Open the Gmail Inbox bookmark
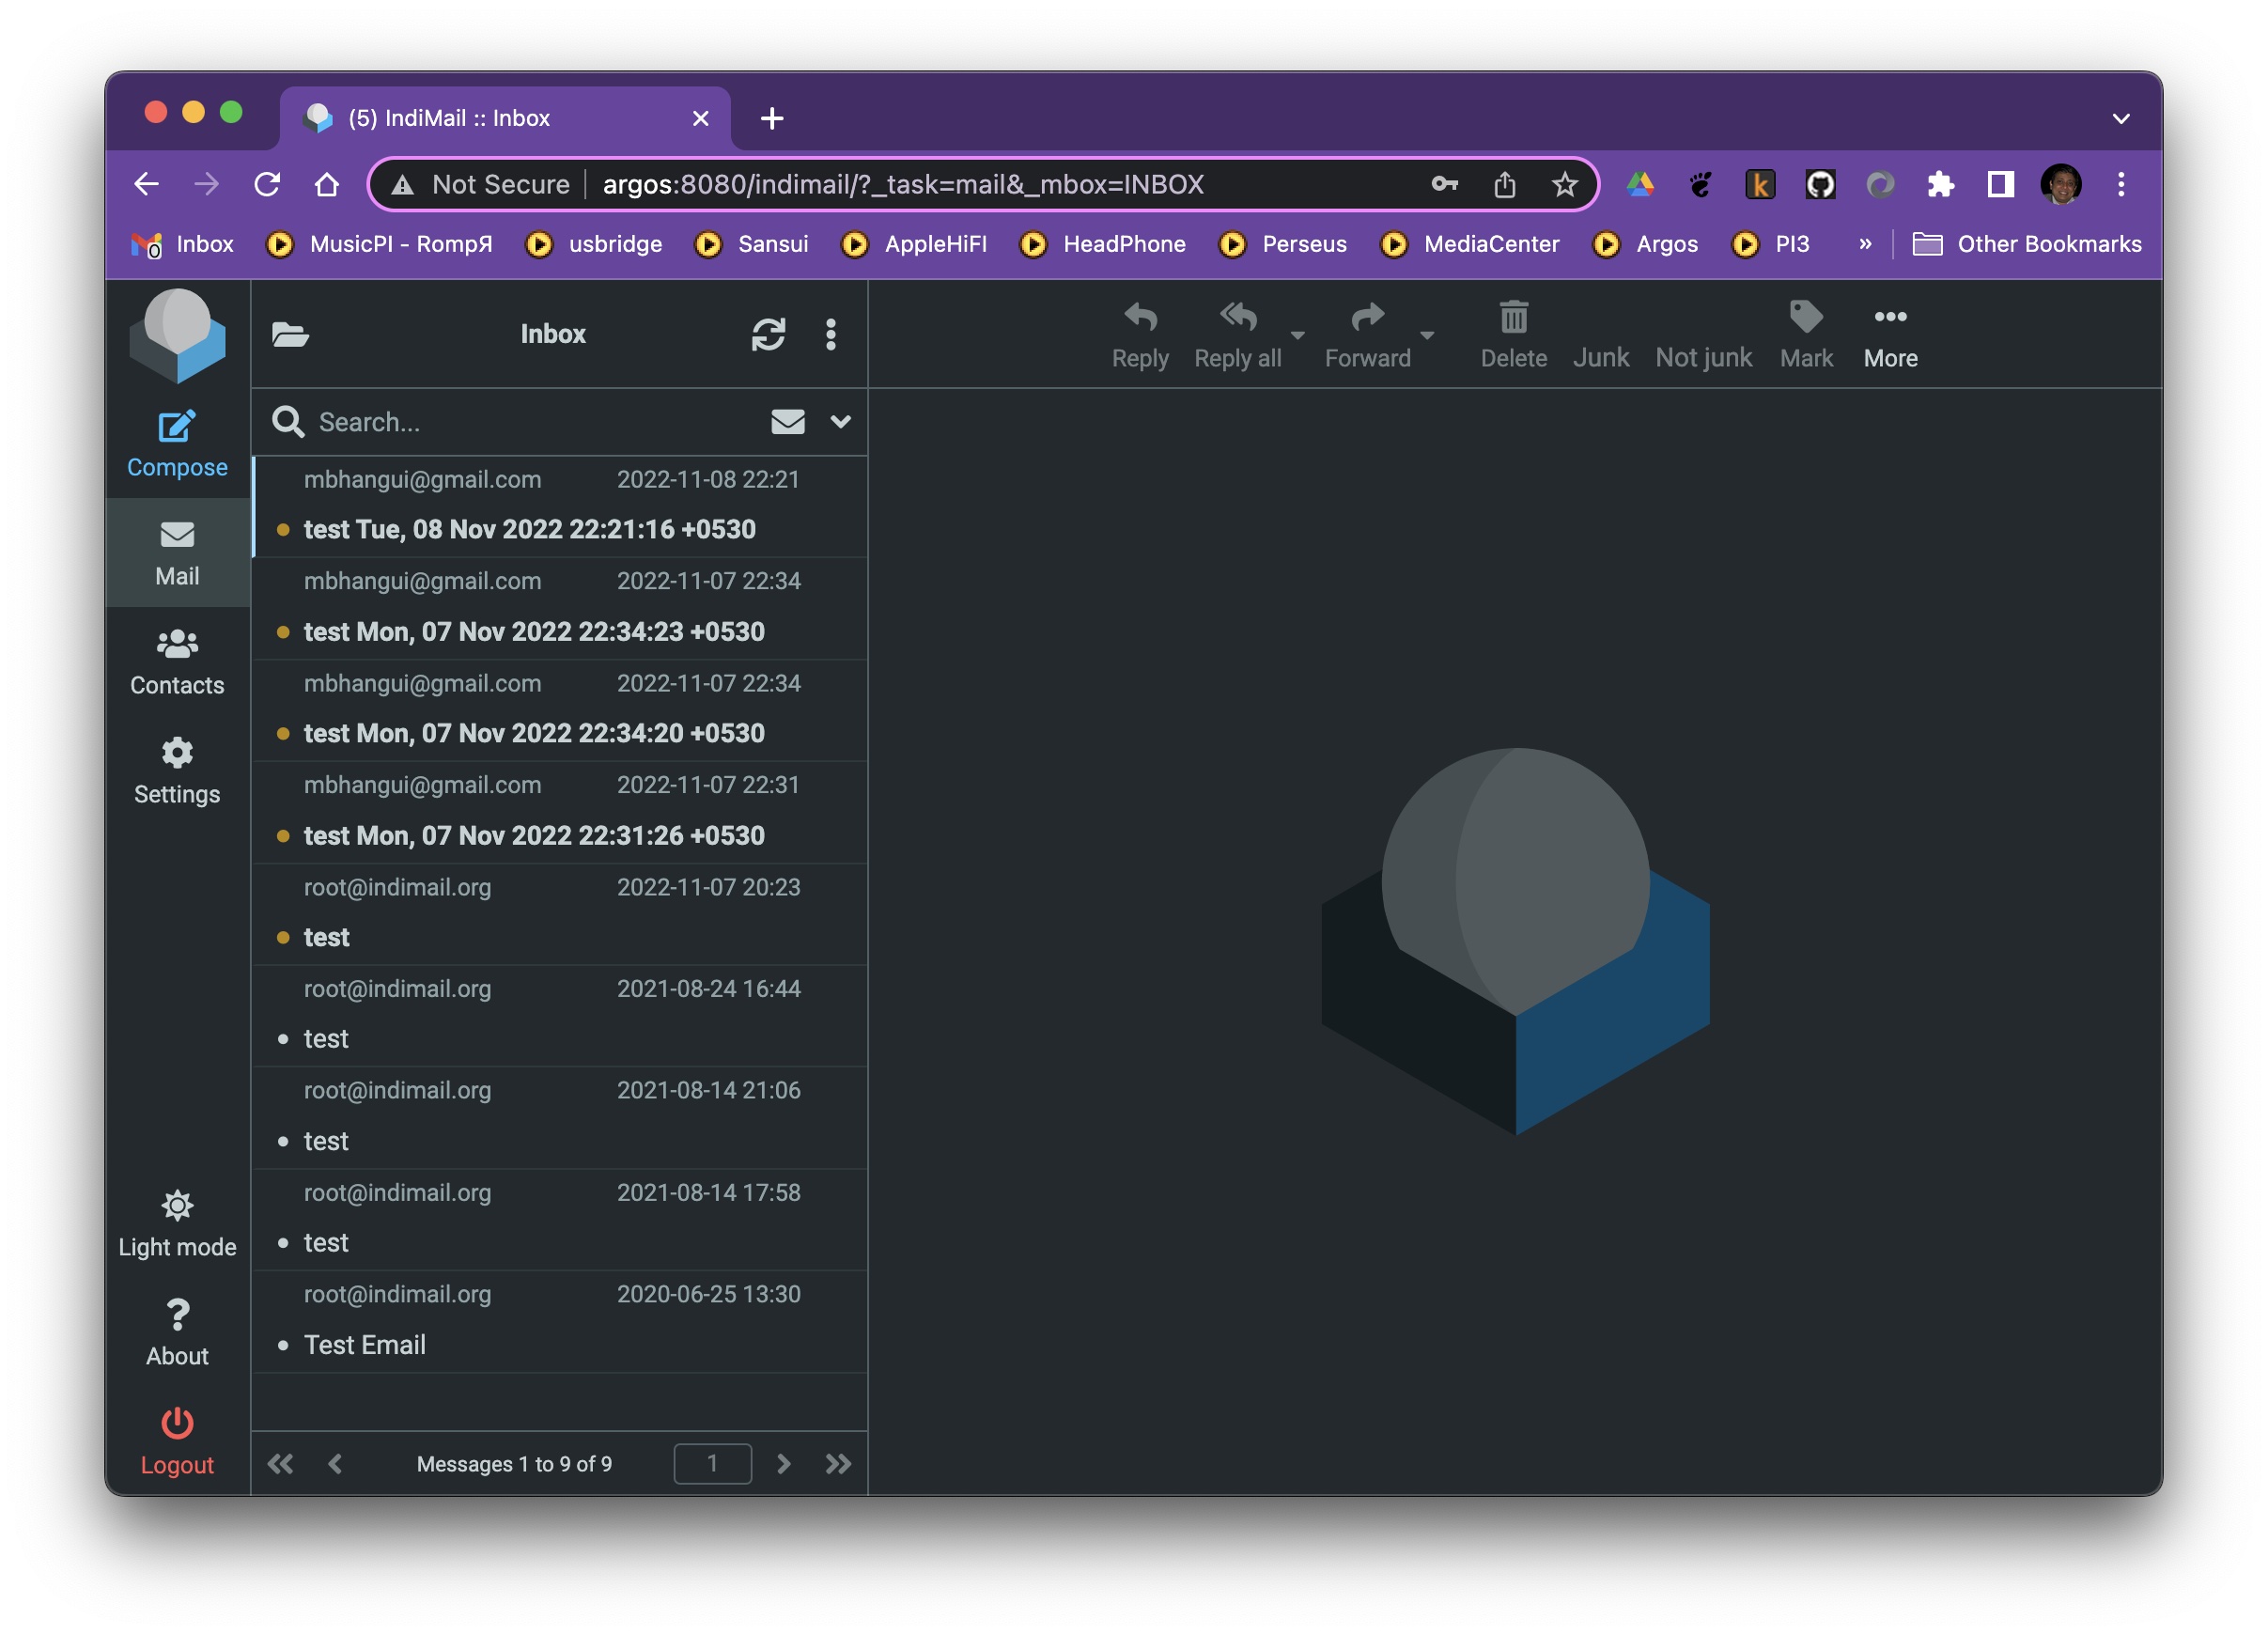Image resolution: width=2268 pixels, height=1635 pixels. point(182,244)
